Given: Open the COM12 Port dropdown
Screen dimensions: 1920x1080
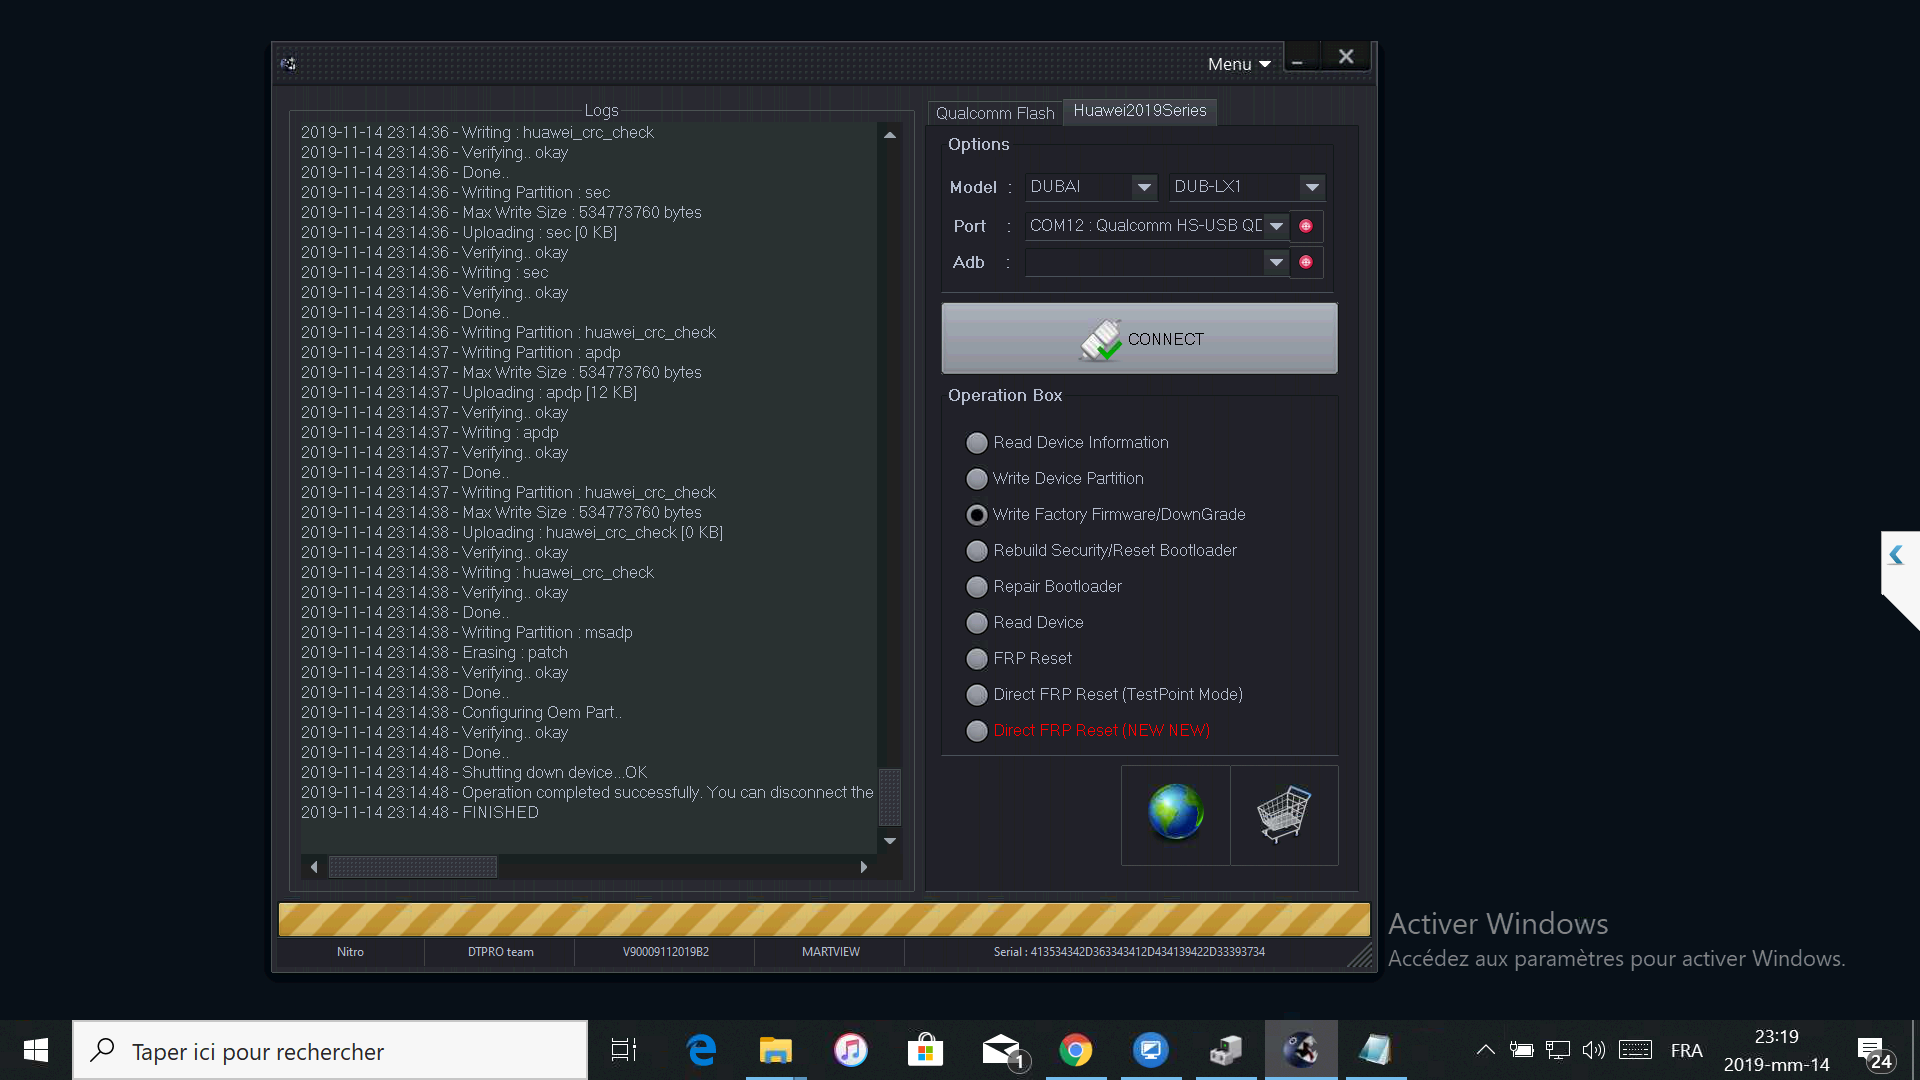Looking at the screenshot, I should 1276,226.
